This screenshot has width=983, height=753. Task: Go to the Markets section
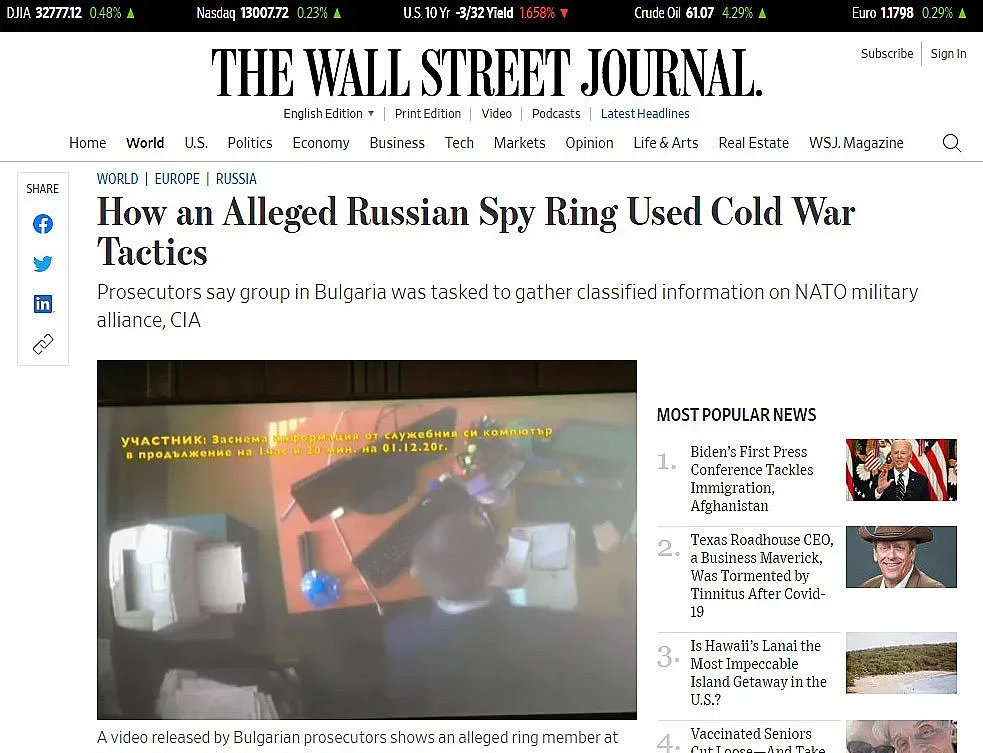click(x=519, y=143)
